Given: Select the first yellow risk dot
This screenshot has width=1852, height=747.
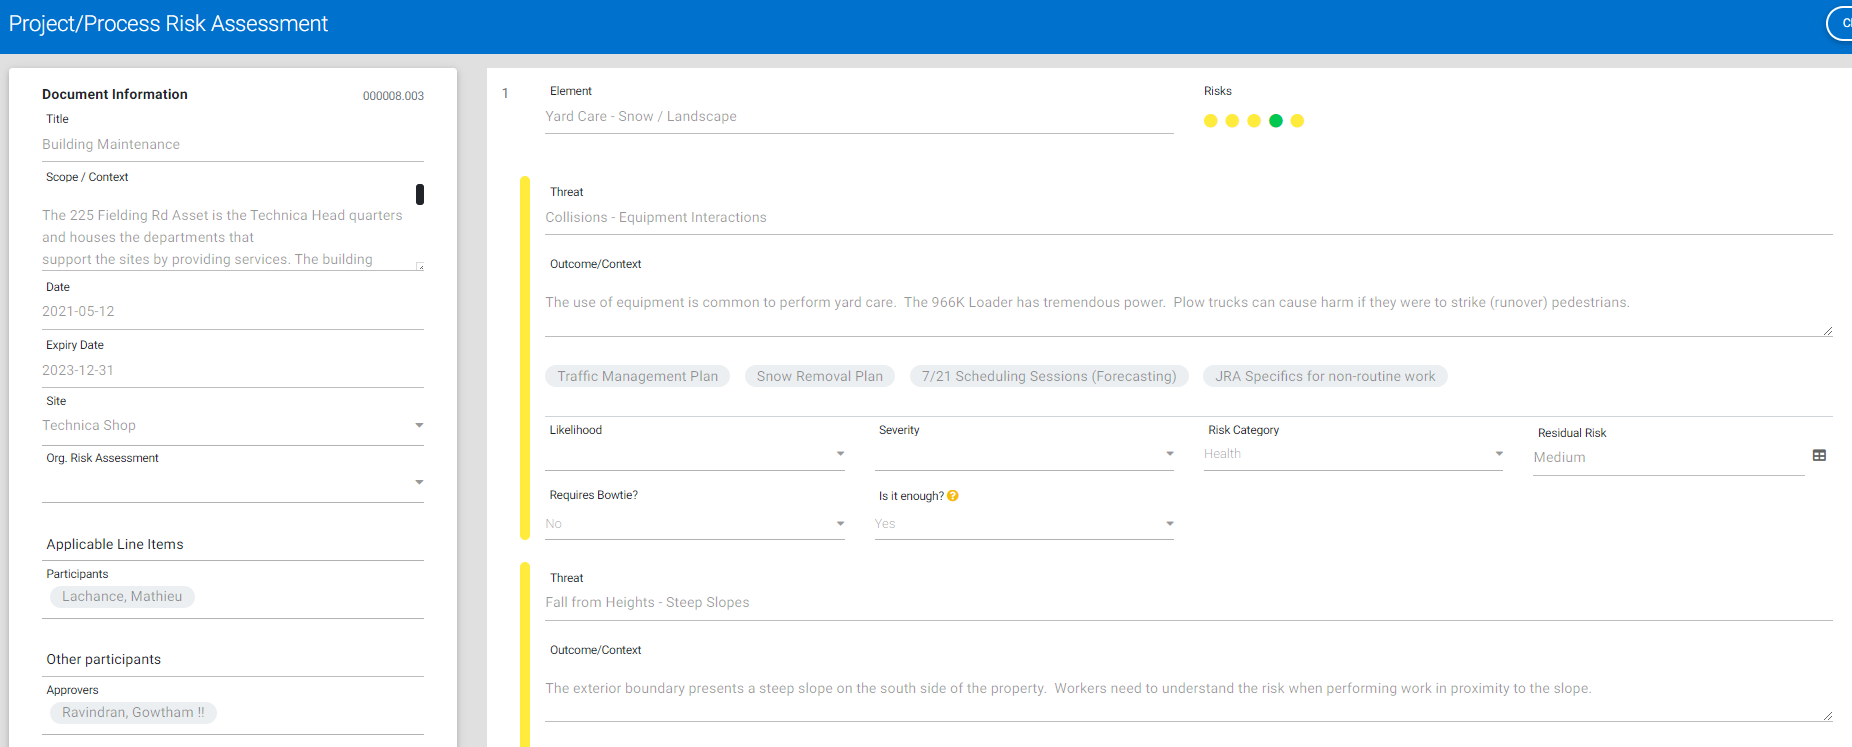Looking at the screenshot, I should click(1211, 121).
